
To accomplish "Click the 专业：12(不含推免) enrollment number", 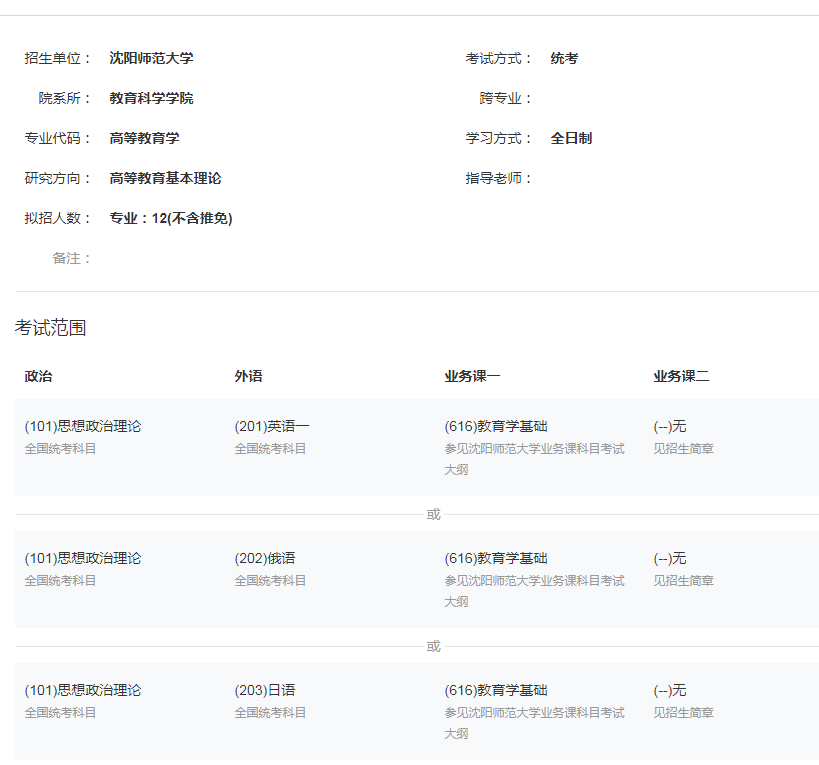I will [x=171, y=218].
